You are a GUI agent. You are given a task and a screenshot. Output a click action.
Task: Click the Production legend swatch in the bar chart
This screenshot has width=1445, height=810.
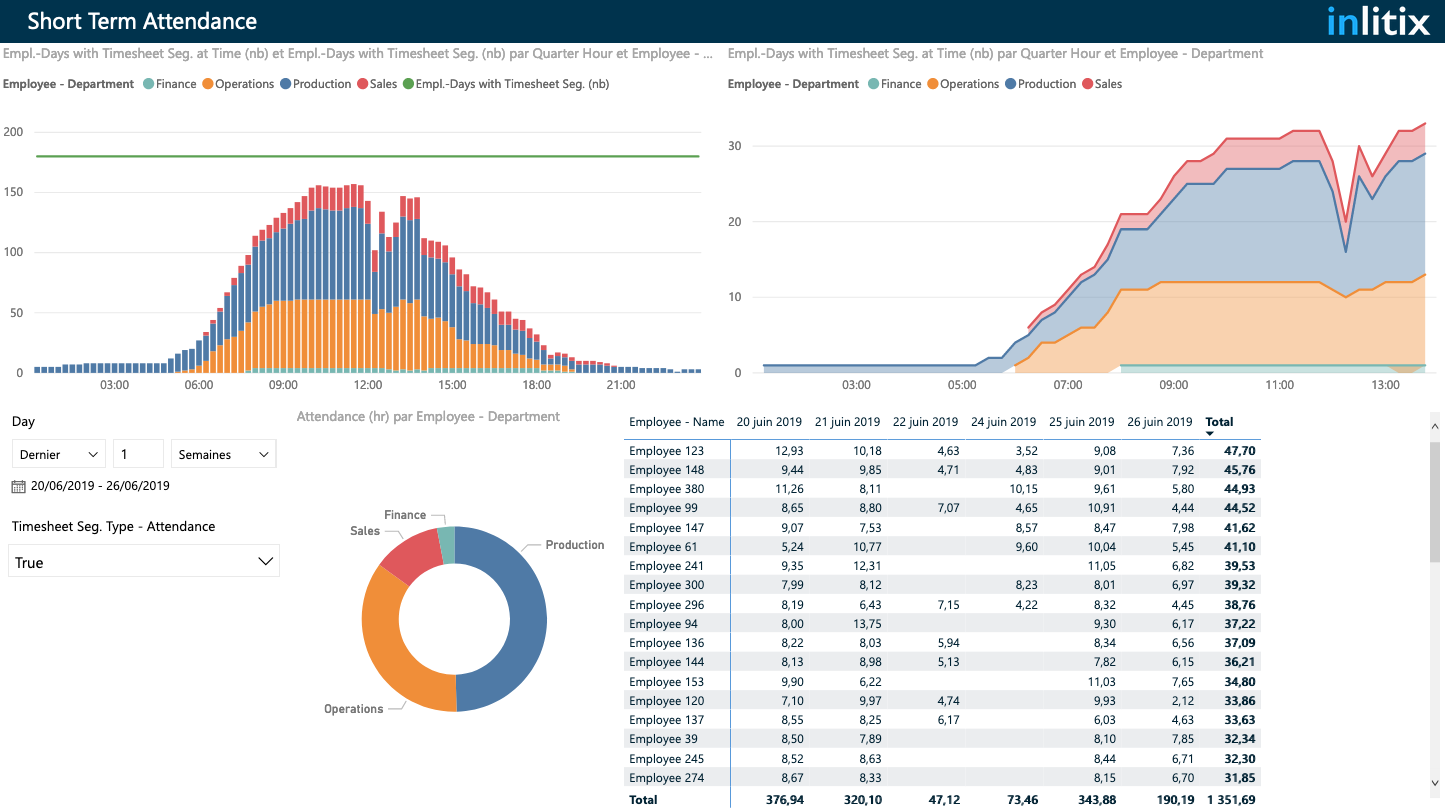[x=286, y=84]
